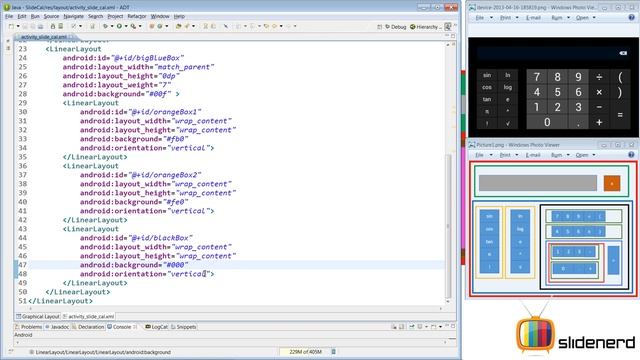This screenshot has height=360, width=640.
Task: Click E-mail in device screenshot viewer
Action: (x=533, y=18)
